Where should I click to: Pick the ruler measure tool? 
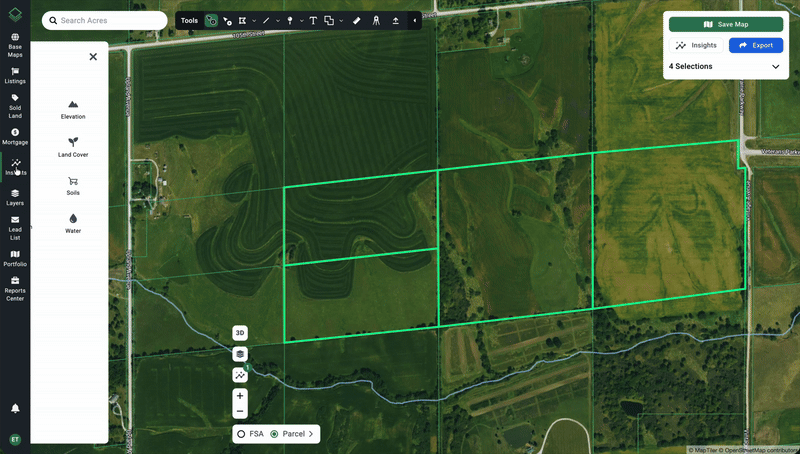(x=357, y=20)
